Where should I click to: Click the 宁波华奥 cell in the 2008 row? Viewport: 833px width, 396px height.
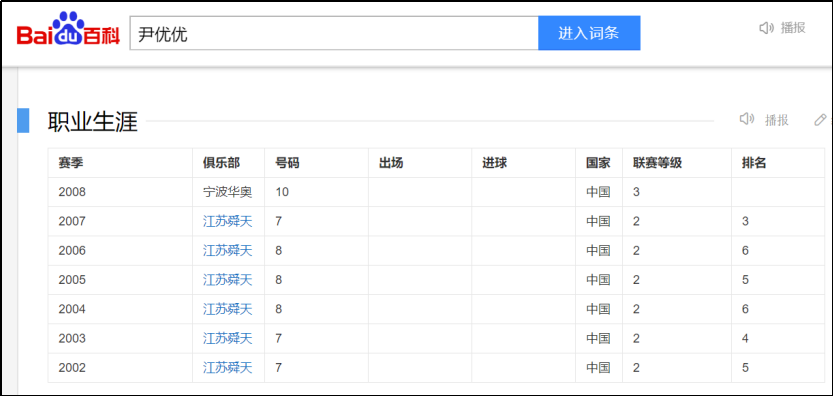click(x=227, y=192)
